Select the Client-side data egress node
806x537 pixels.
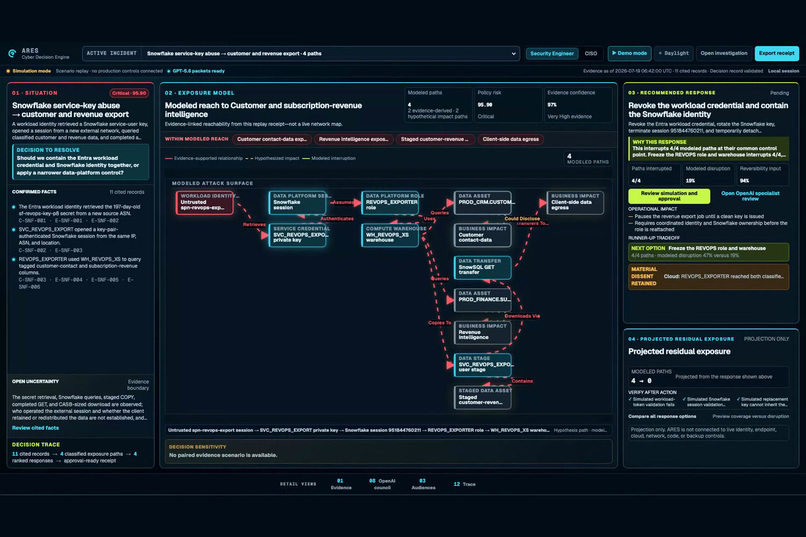click(575, 202)
